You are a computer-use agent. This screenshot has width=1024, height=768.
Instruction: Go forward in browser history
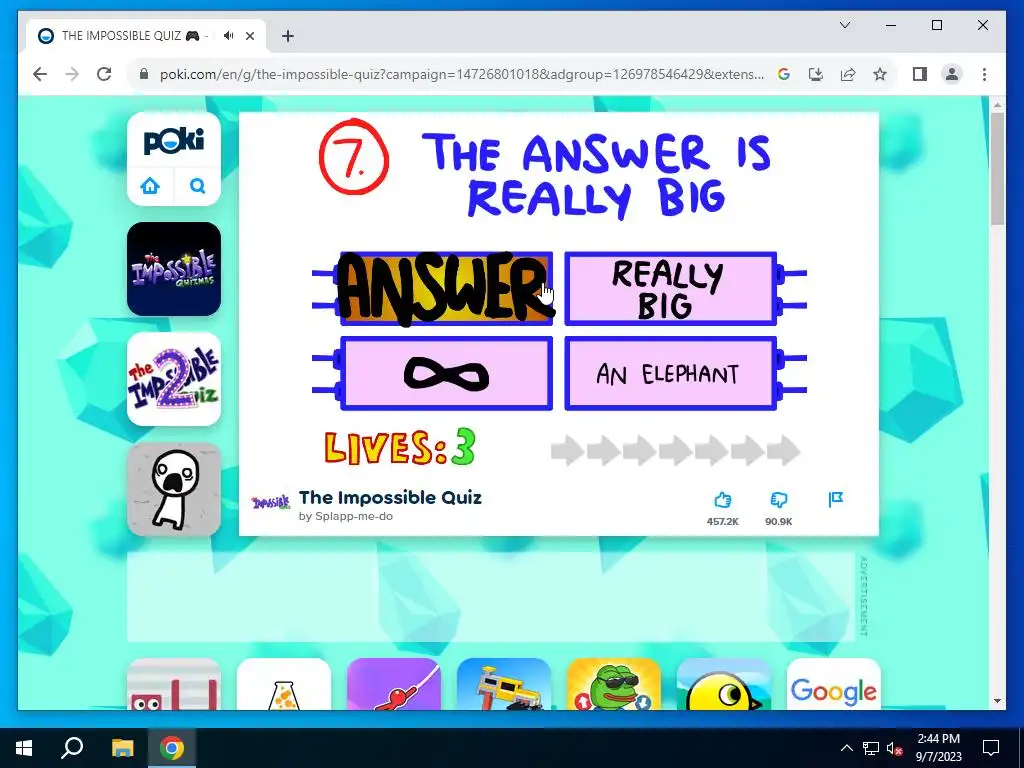pyautogui.click(x=72, y=74)
